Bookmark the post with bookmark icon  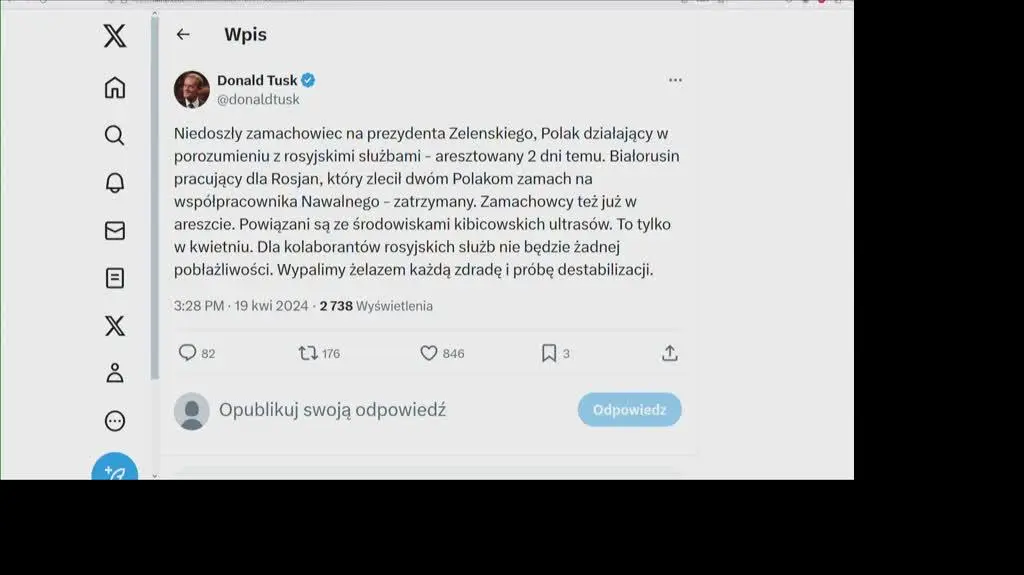pyautogui.click(x=549, y=353)
